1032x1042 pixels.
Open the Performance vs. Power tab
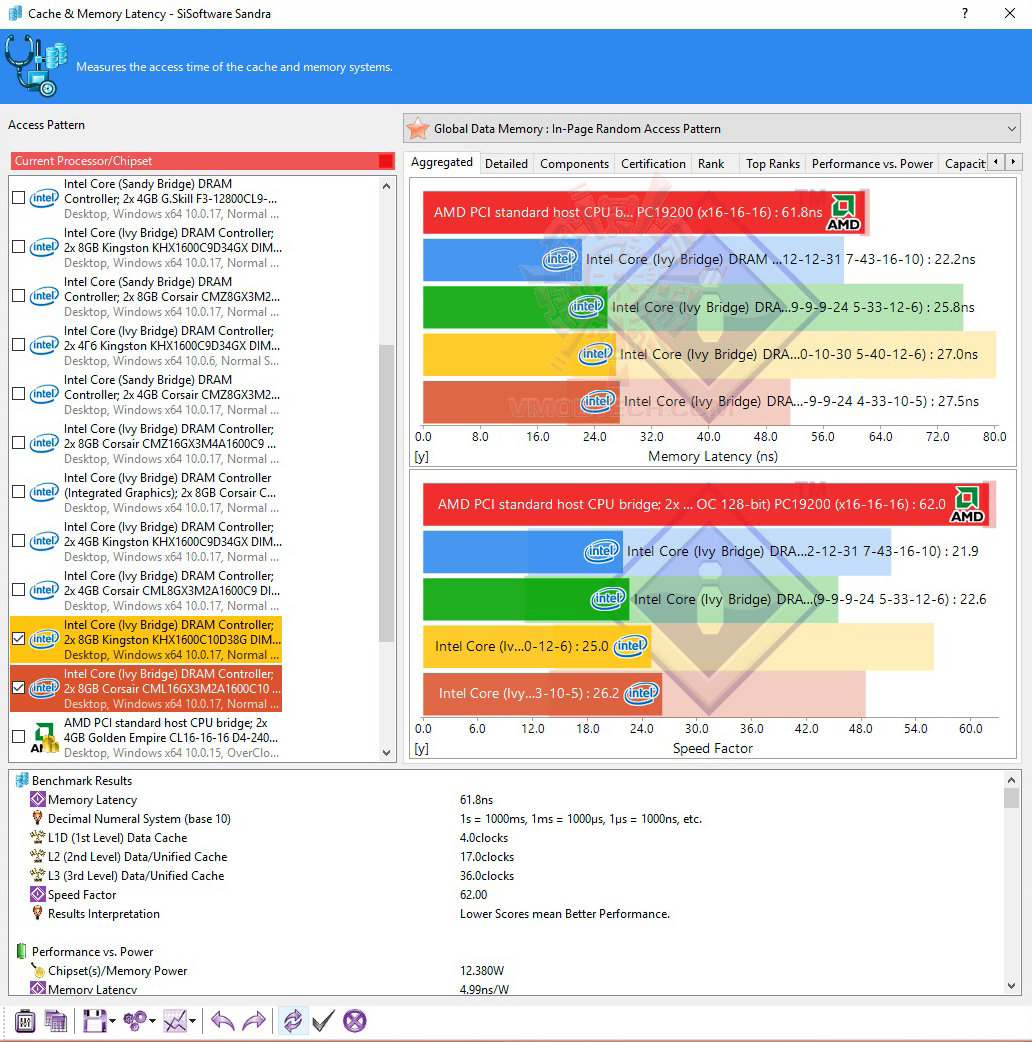coord(873,163)
